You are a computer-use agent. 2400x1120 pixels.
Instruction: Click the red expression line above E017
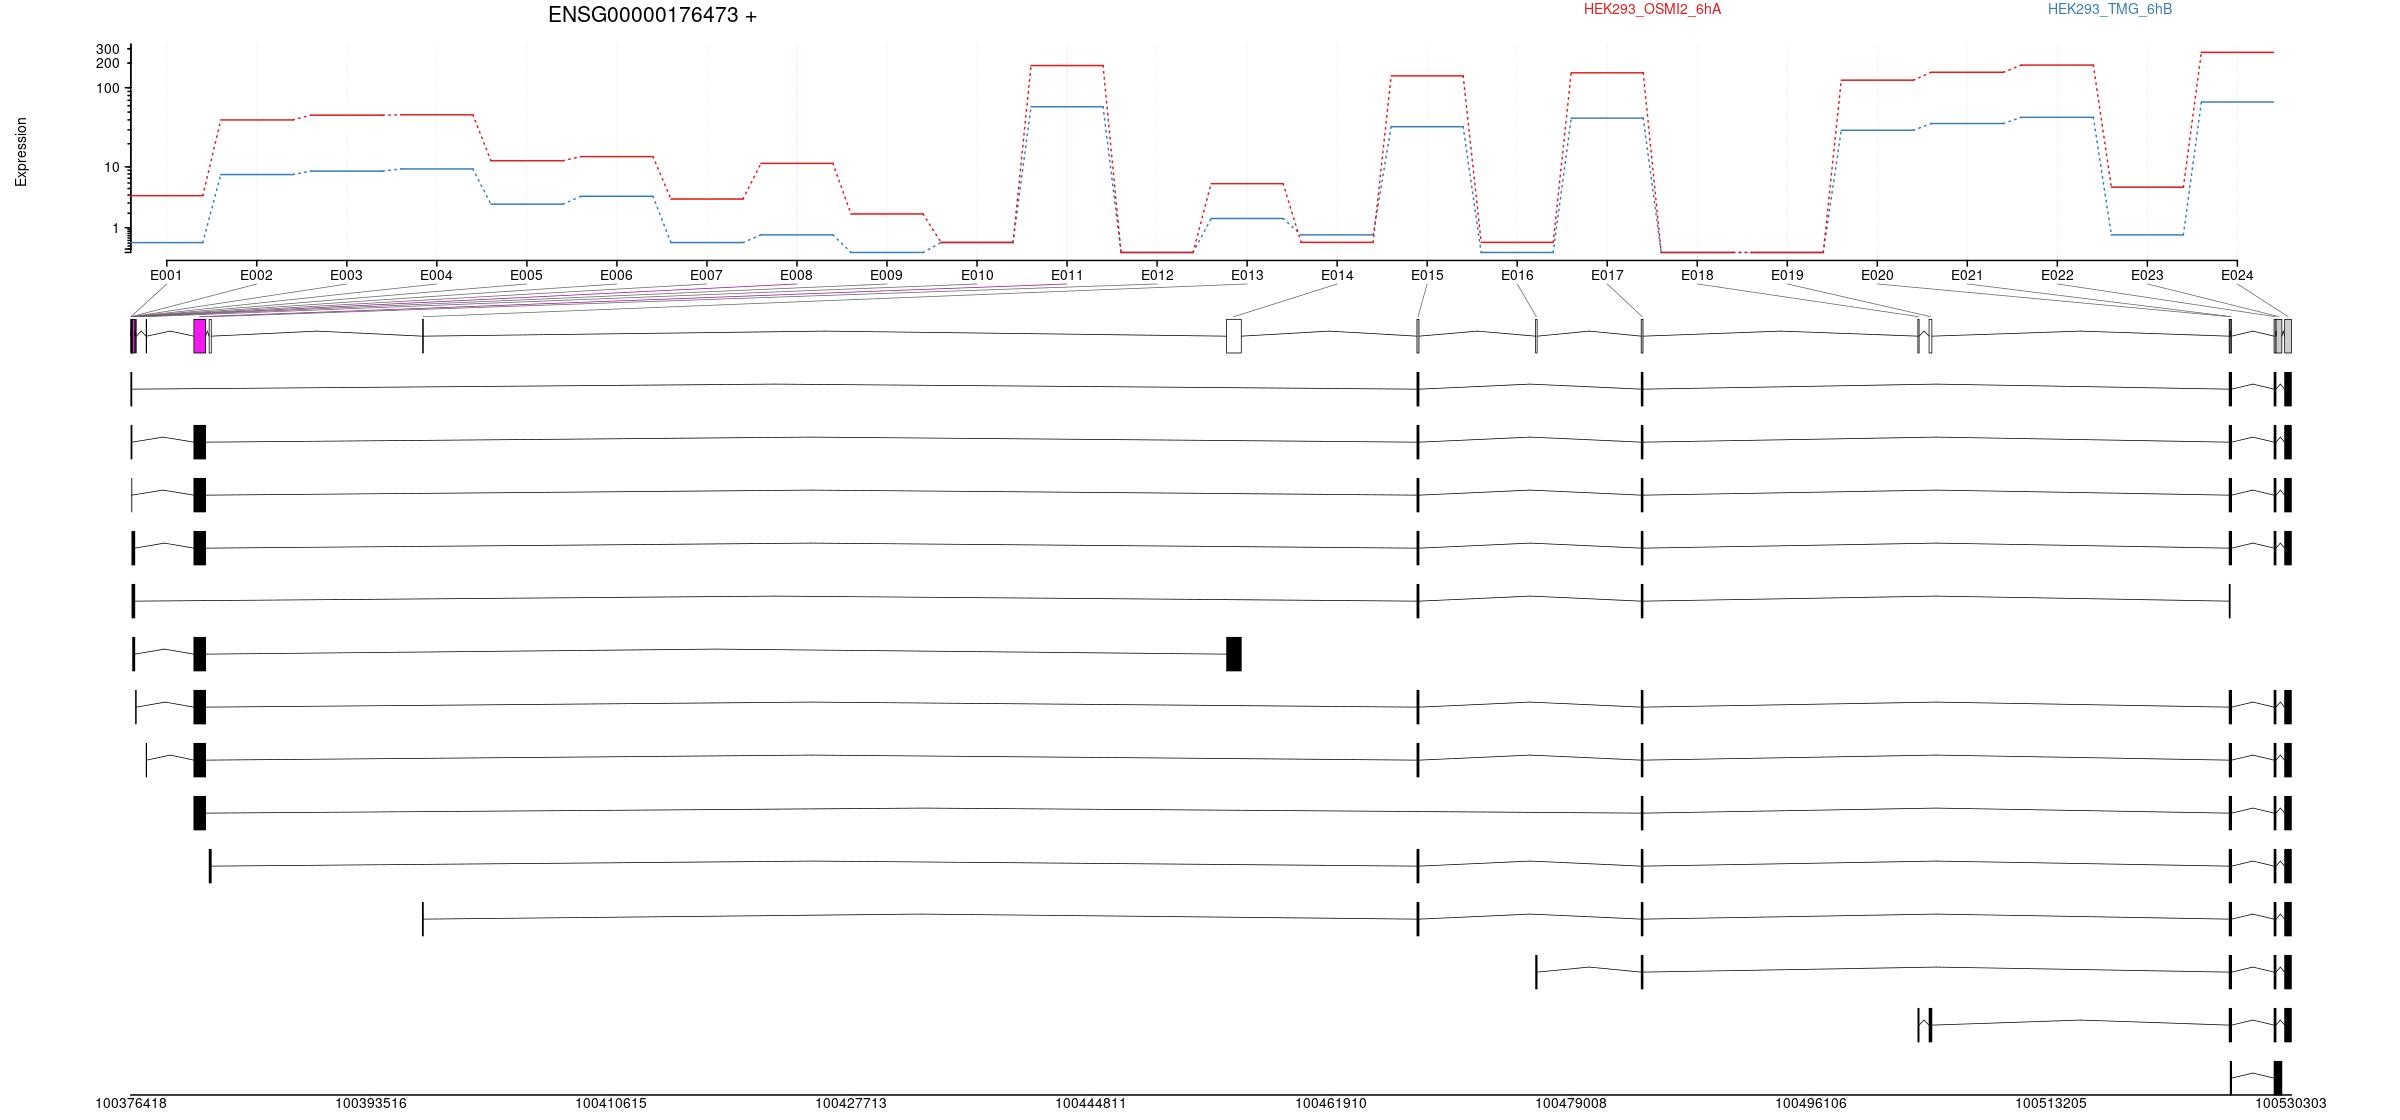pos(1607,73)
